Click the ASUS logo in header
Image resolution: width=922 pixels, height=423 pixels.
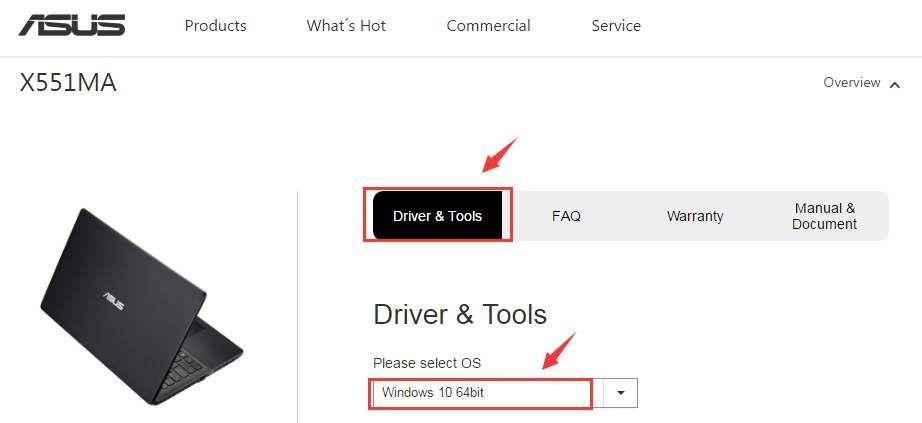click(72, 25)
